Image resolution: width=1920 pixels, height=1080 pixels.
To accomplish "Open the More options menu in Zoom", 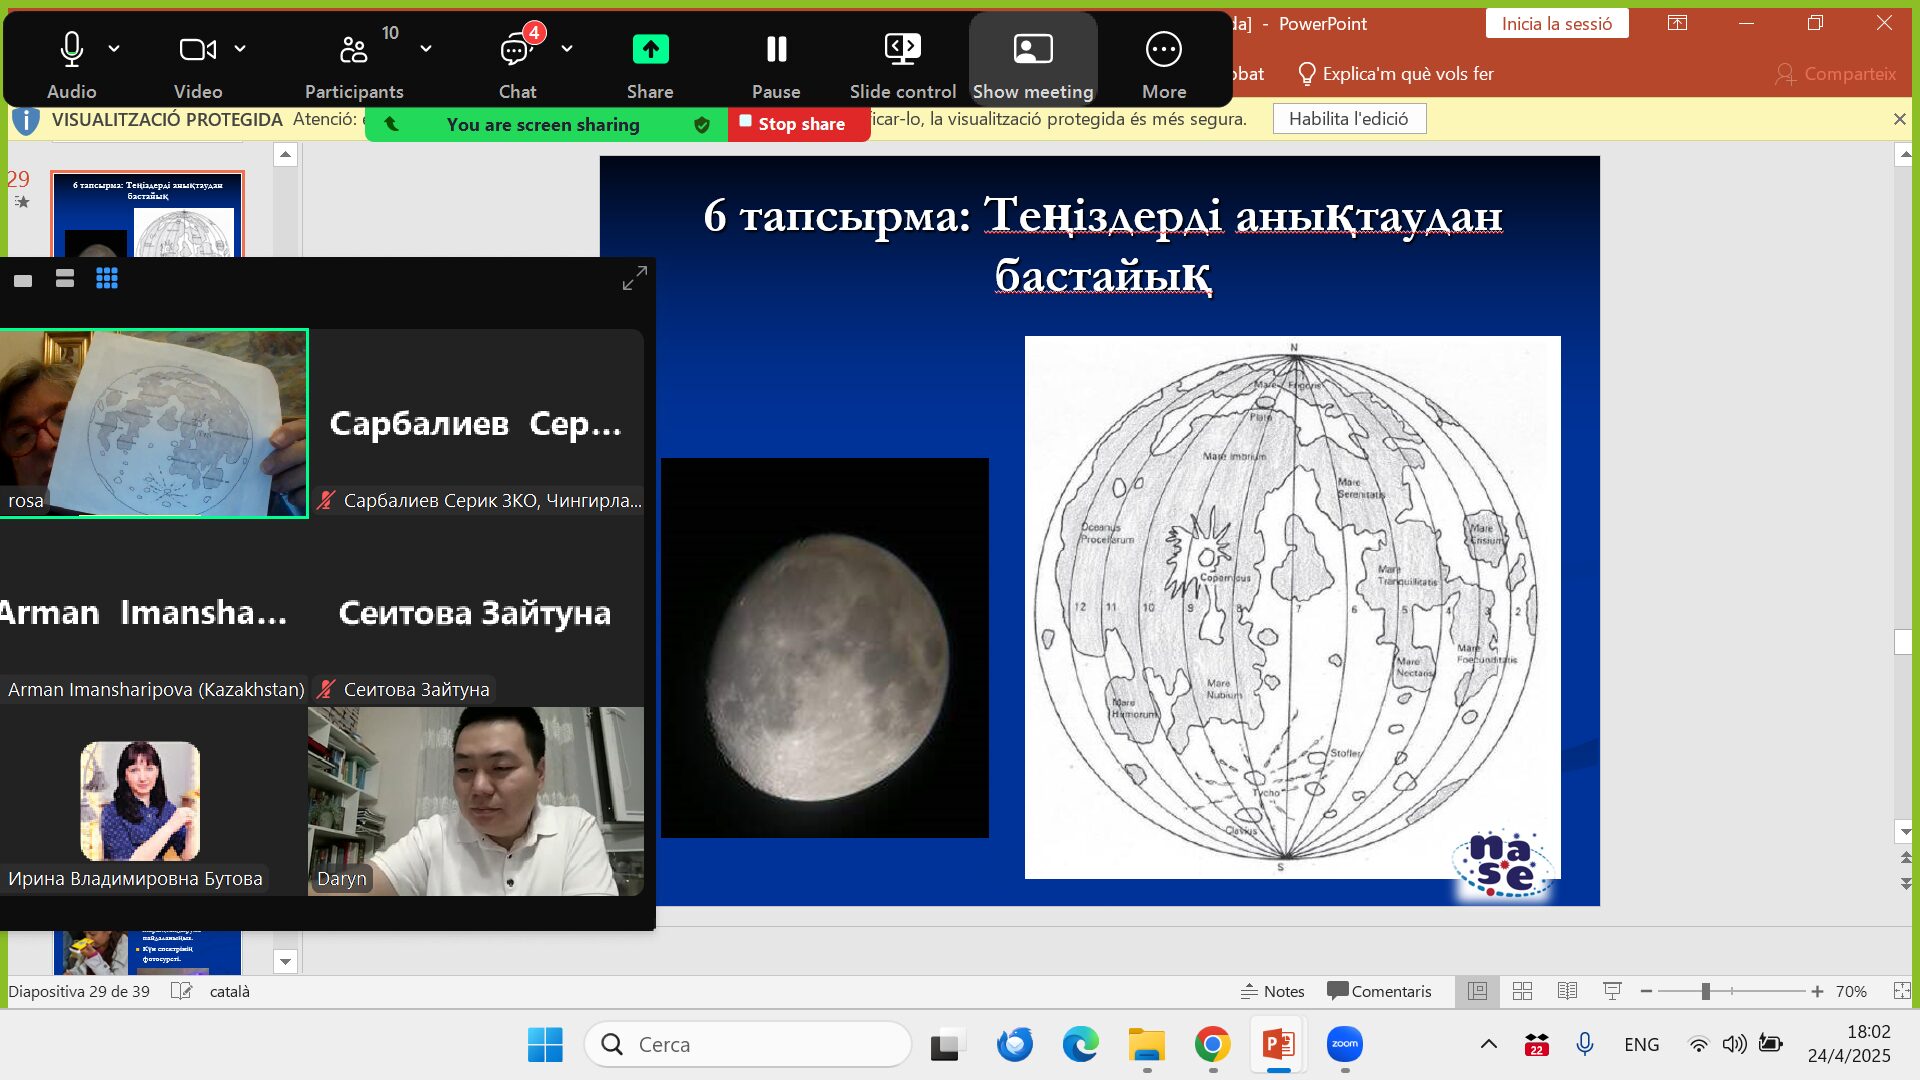I will coord(1163,49).
